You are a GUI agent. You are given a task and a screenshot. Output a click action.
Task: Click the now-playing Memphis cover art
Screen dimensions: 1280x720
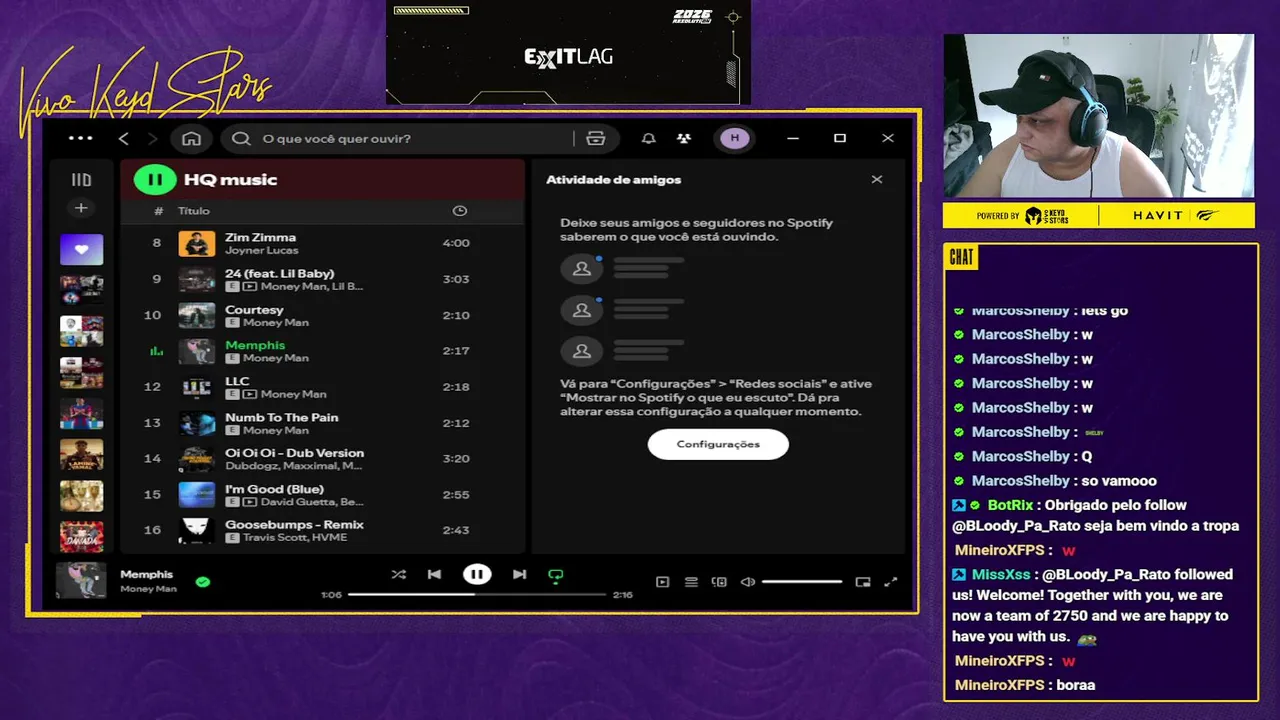pos(81,581)
